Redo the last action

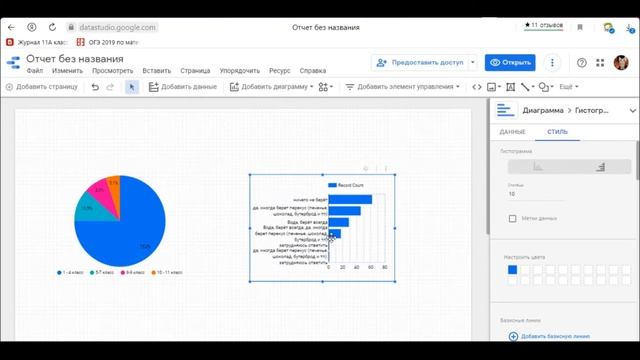click(x=110, y=87)
